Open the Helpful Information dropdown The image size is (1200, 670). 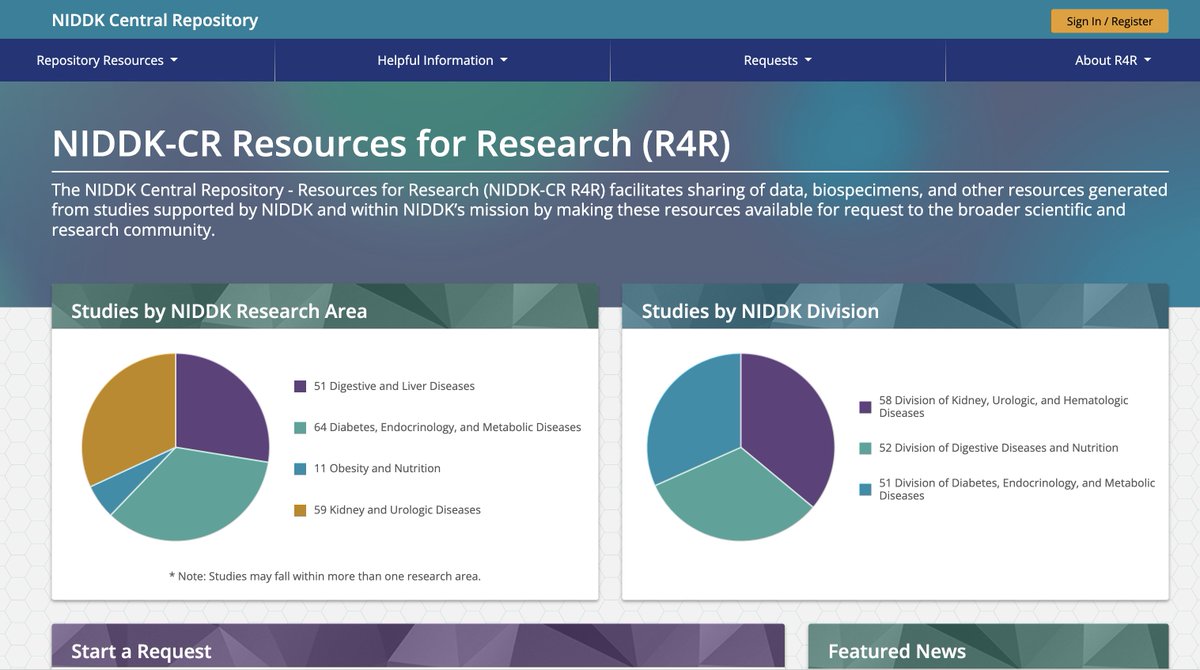(442, 60)
